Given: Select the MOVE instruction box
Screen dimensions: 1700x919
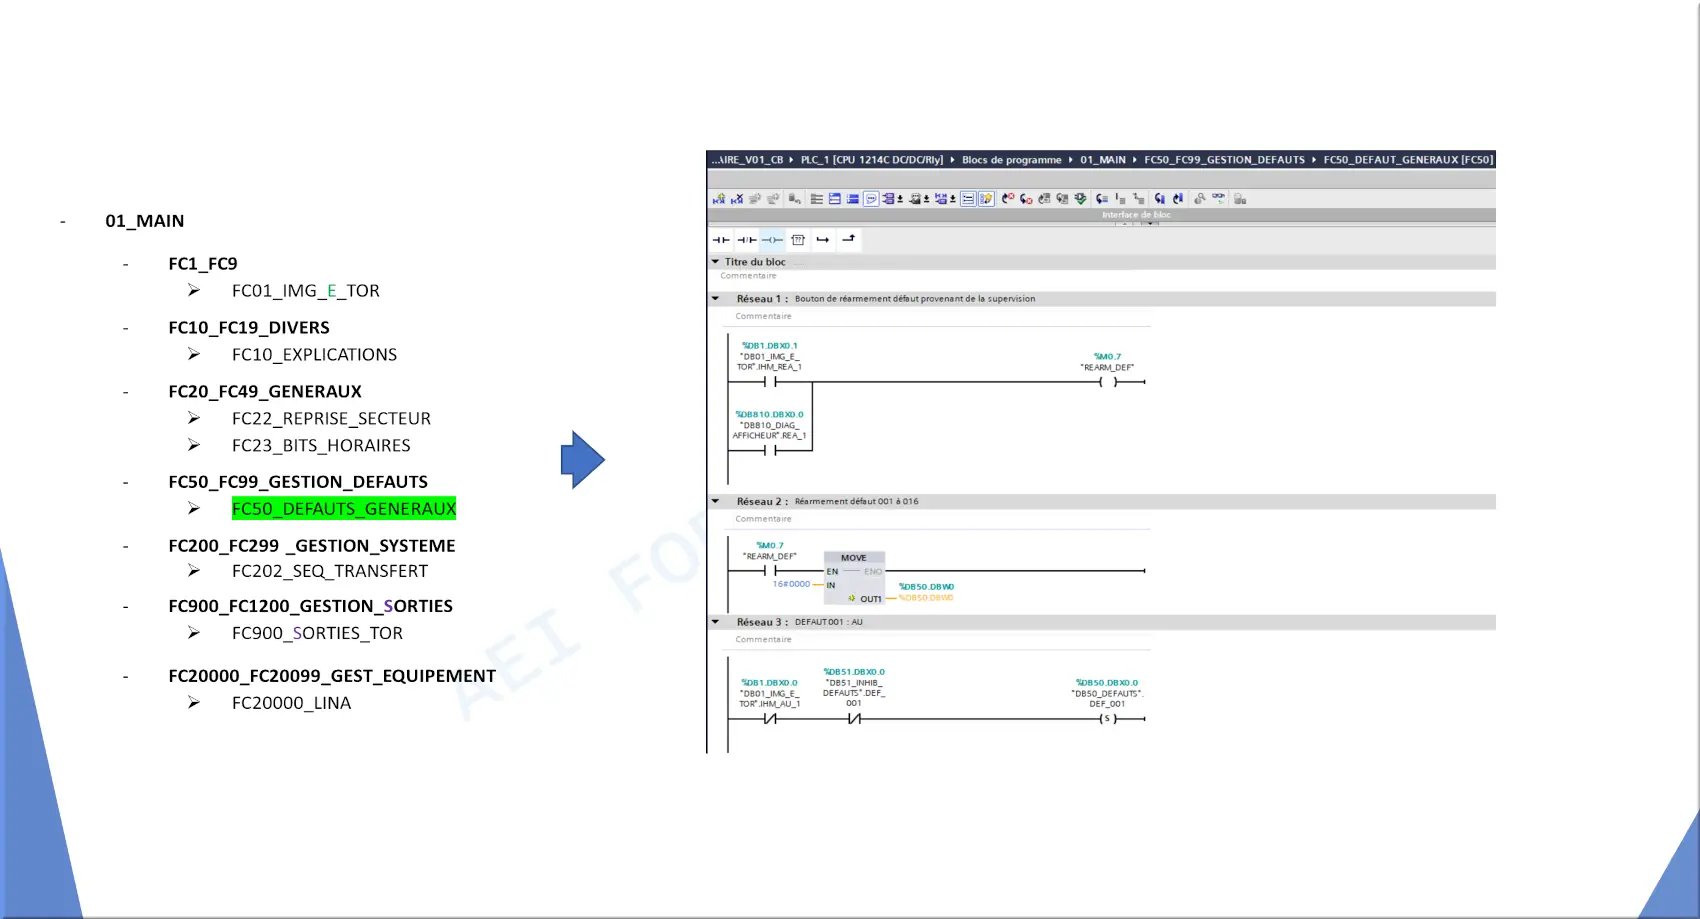Looking at the screenshot, I should [x=854, y=578].
